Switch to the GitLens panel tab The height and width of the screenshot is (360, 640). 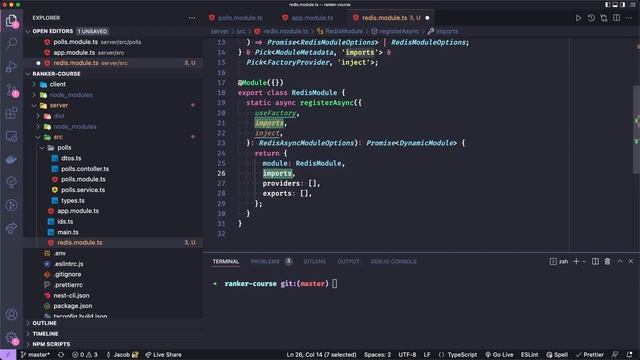315,261
